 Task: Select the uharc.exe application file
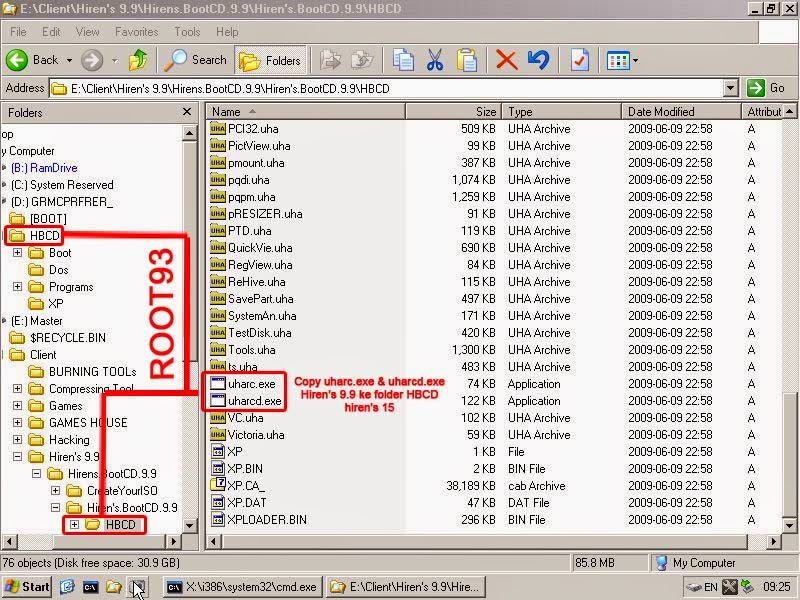pyautogui.click(x=244, y=384)
